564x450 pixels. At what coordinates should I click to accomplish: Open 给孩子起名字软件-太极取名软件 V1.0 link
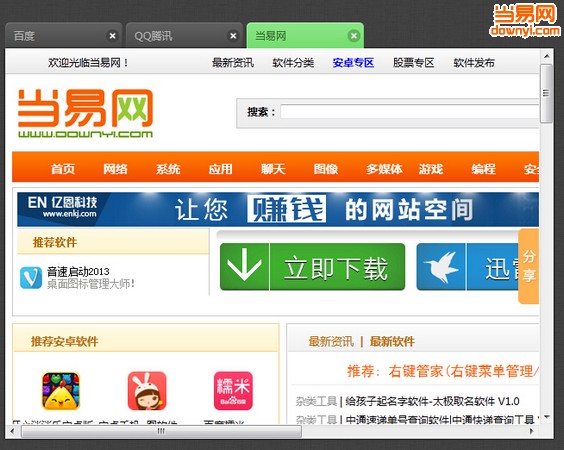(432, 401)
